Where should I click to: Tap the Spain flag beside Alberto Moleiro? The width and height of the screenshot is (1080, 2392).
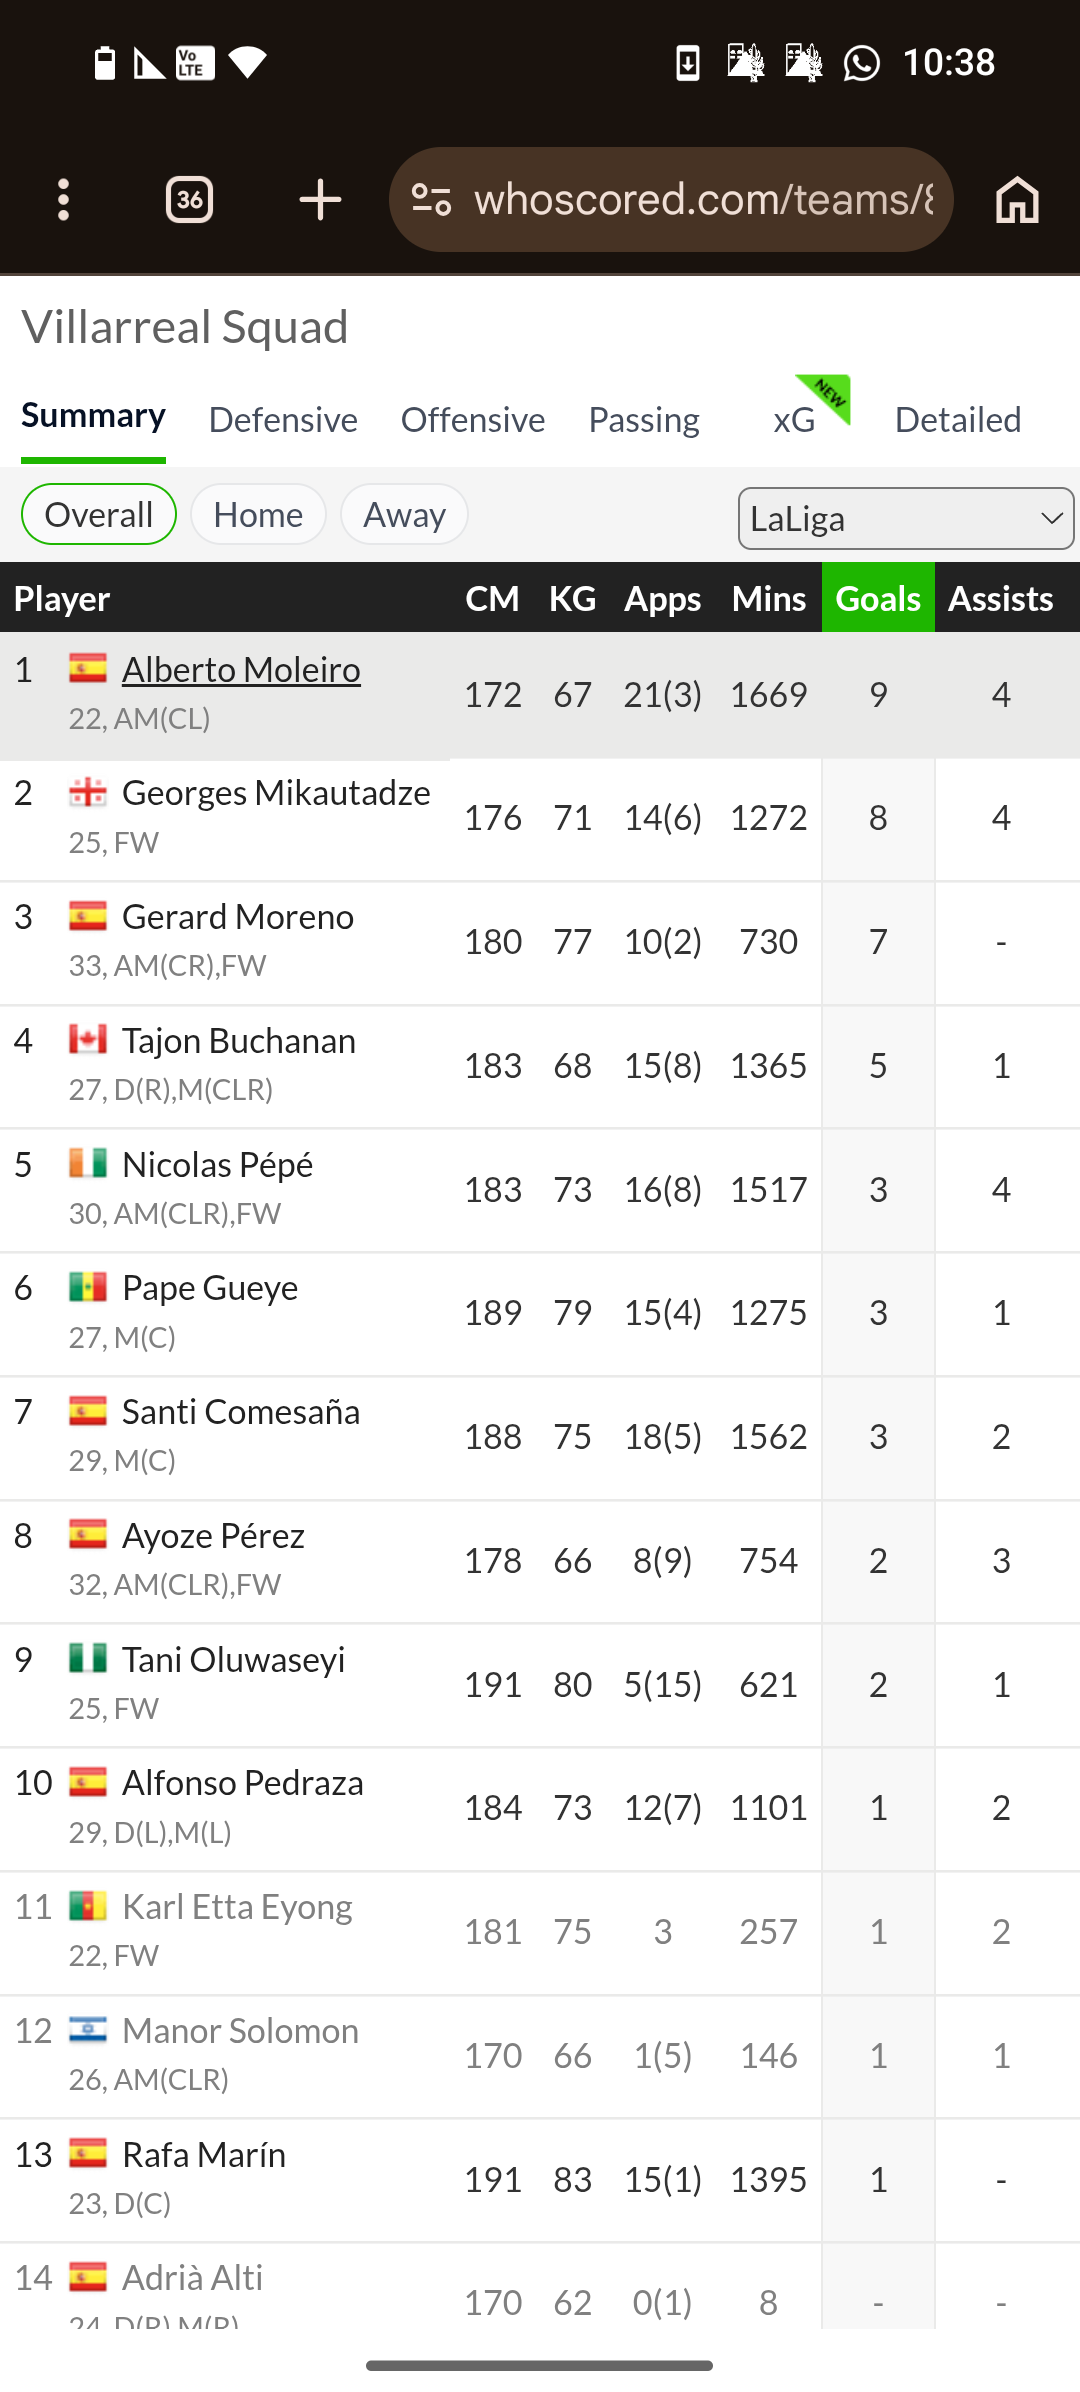coord(88,668)
